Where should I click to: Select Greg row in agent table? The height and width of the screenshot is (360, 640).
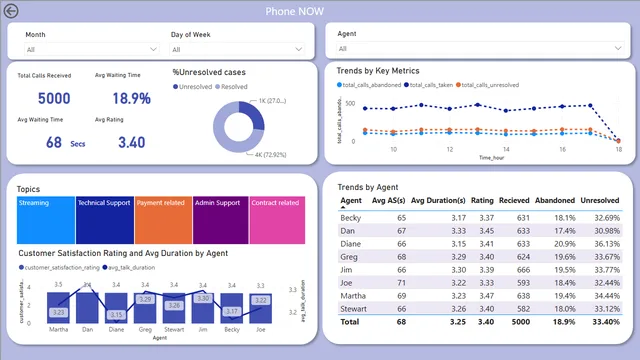coord(480,257)
